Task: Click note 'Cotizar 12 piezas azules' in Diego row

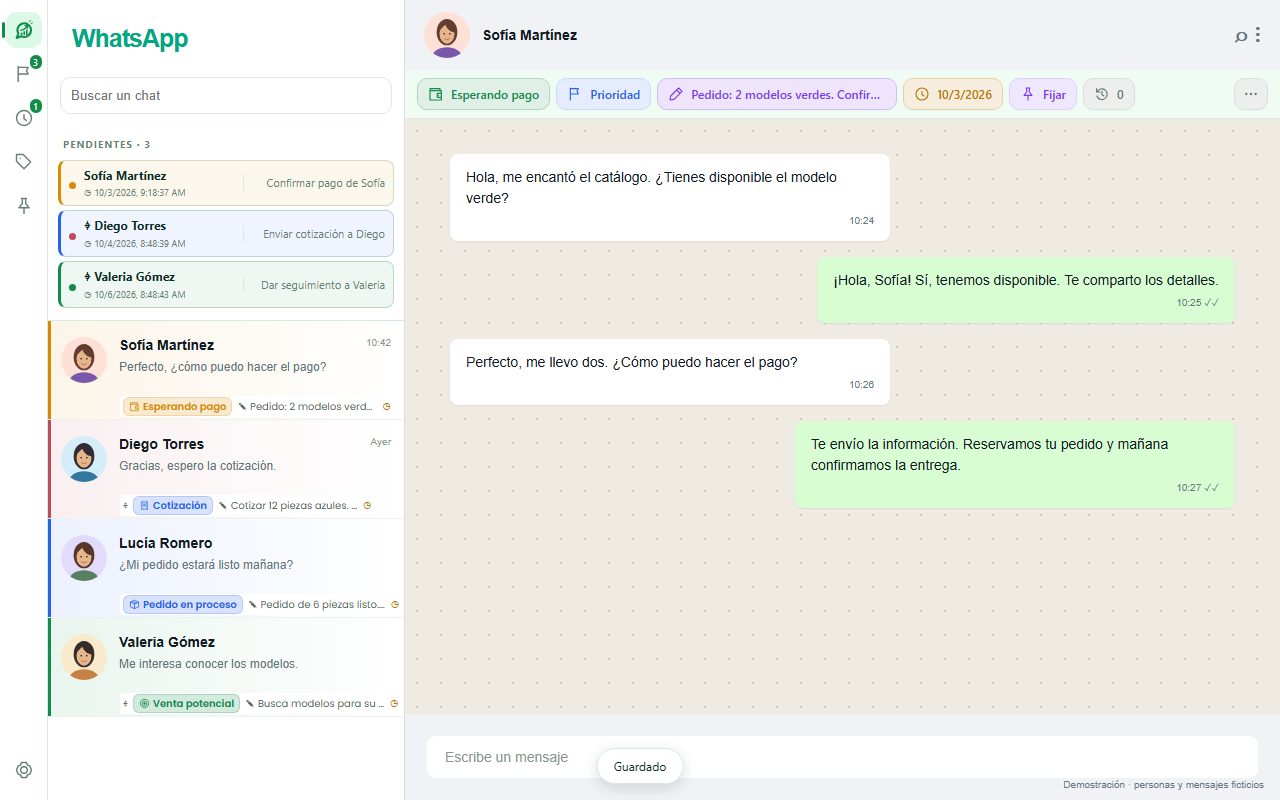Action: pos(288,506)
